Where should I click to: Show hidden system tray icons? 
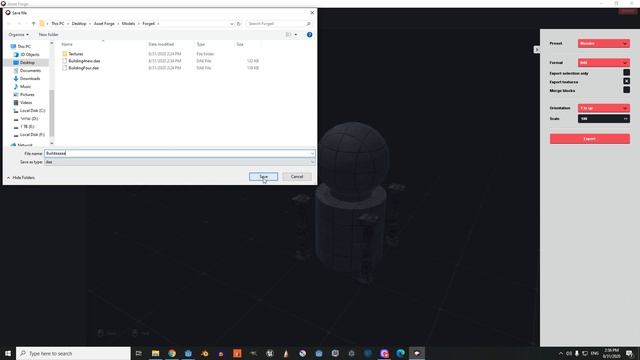(x=561, y=353)
